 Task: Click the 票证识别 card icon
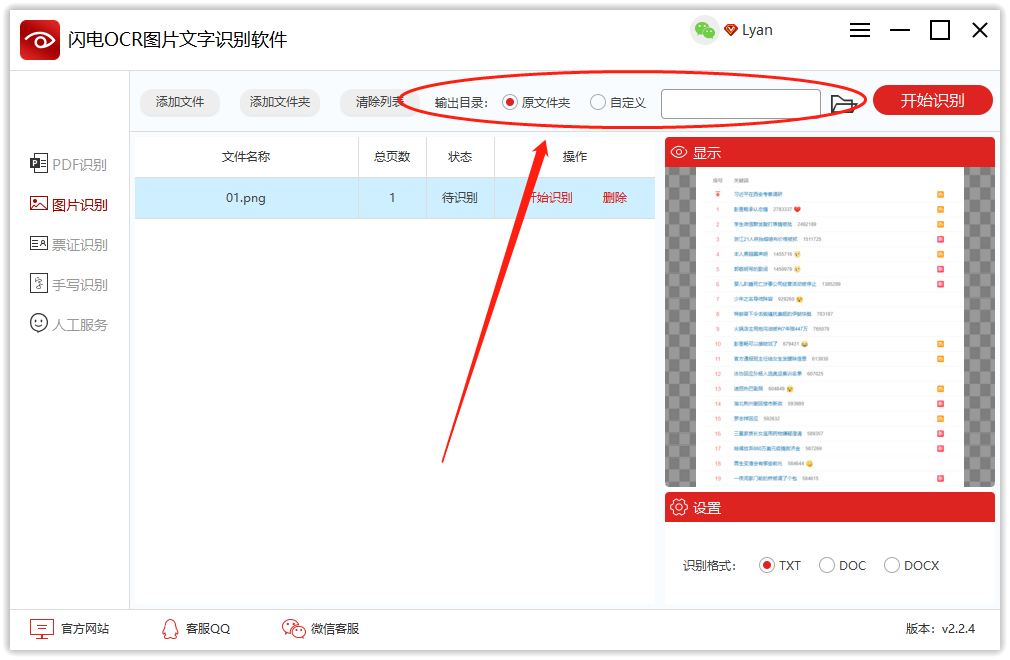tap(39, 243)
